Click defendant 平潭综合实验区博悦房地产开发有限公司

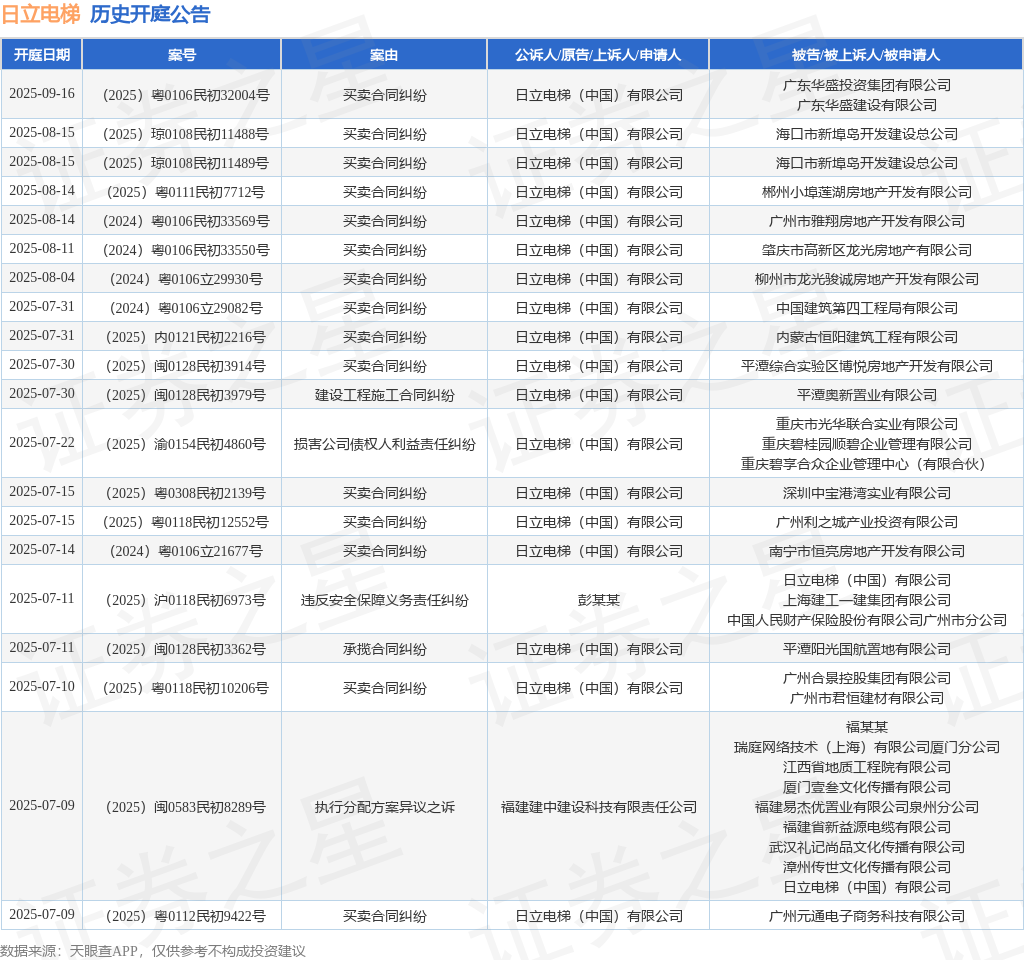pos(867,366)
